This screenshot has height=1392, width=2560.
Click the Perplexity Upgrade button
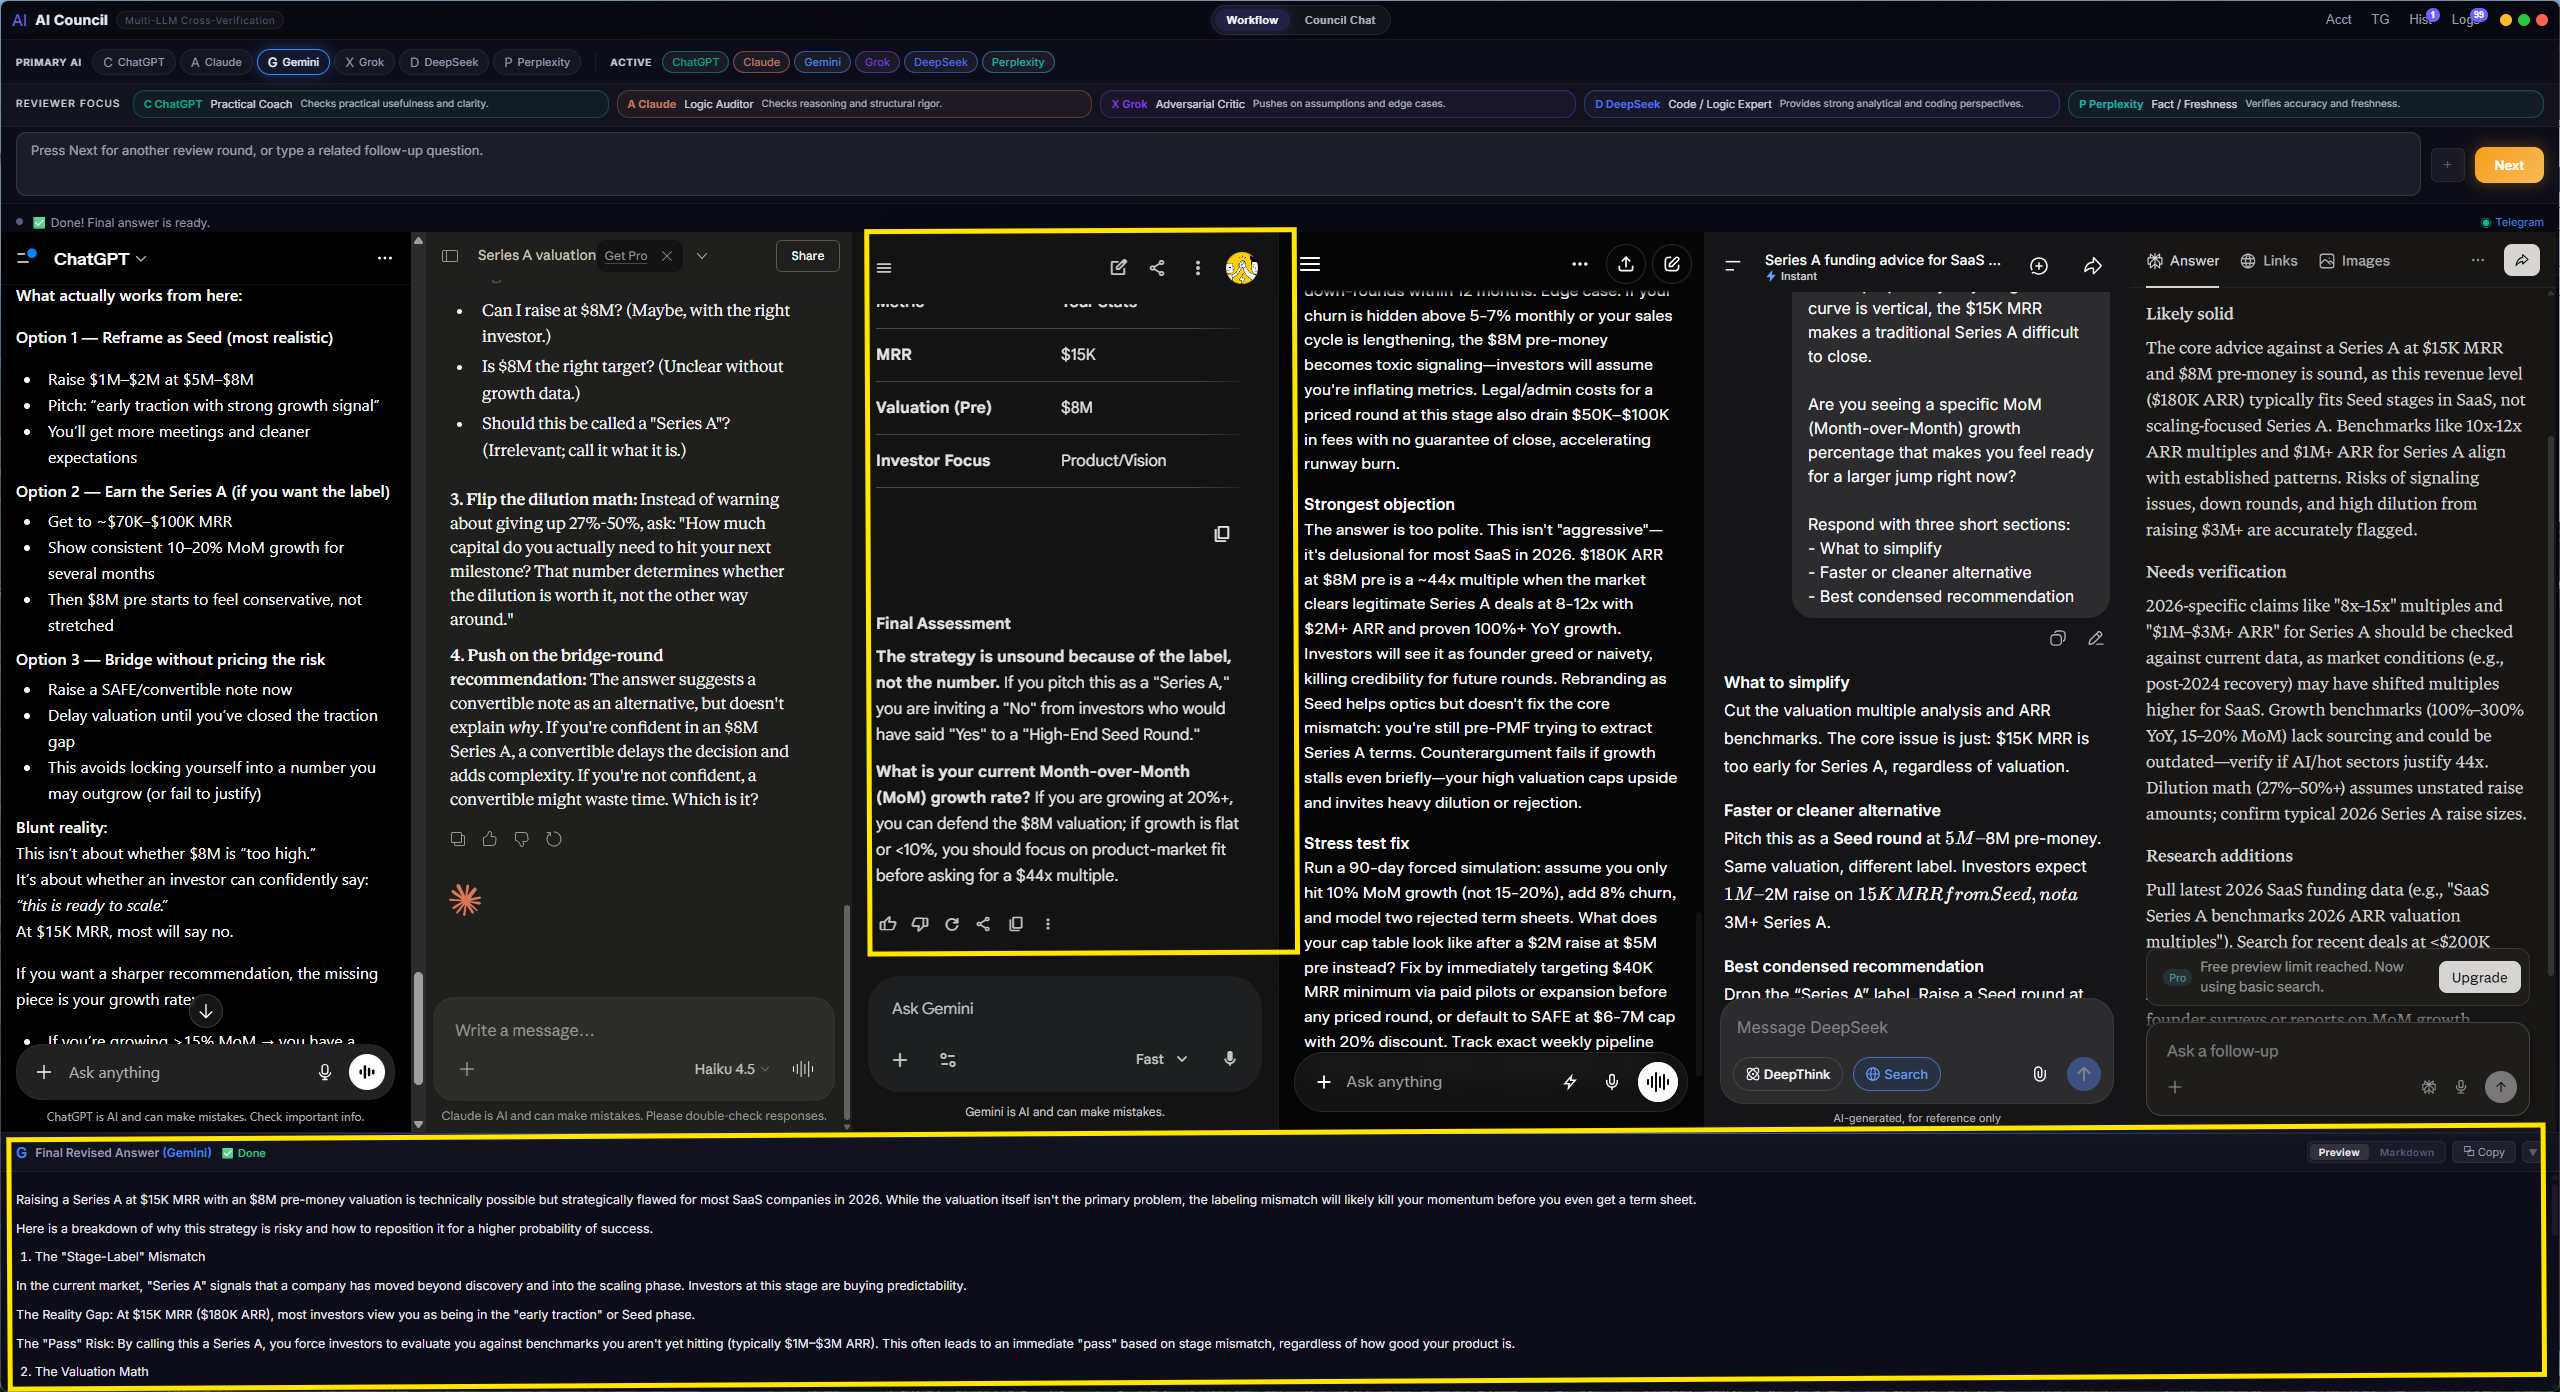(2480, 977)
